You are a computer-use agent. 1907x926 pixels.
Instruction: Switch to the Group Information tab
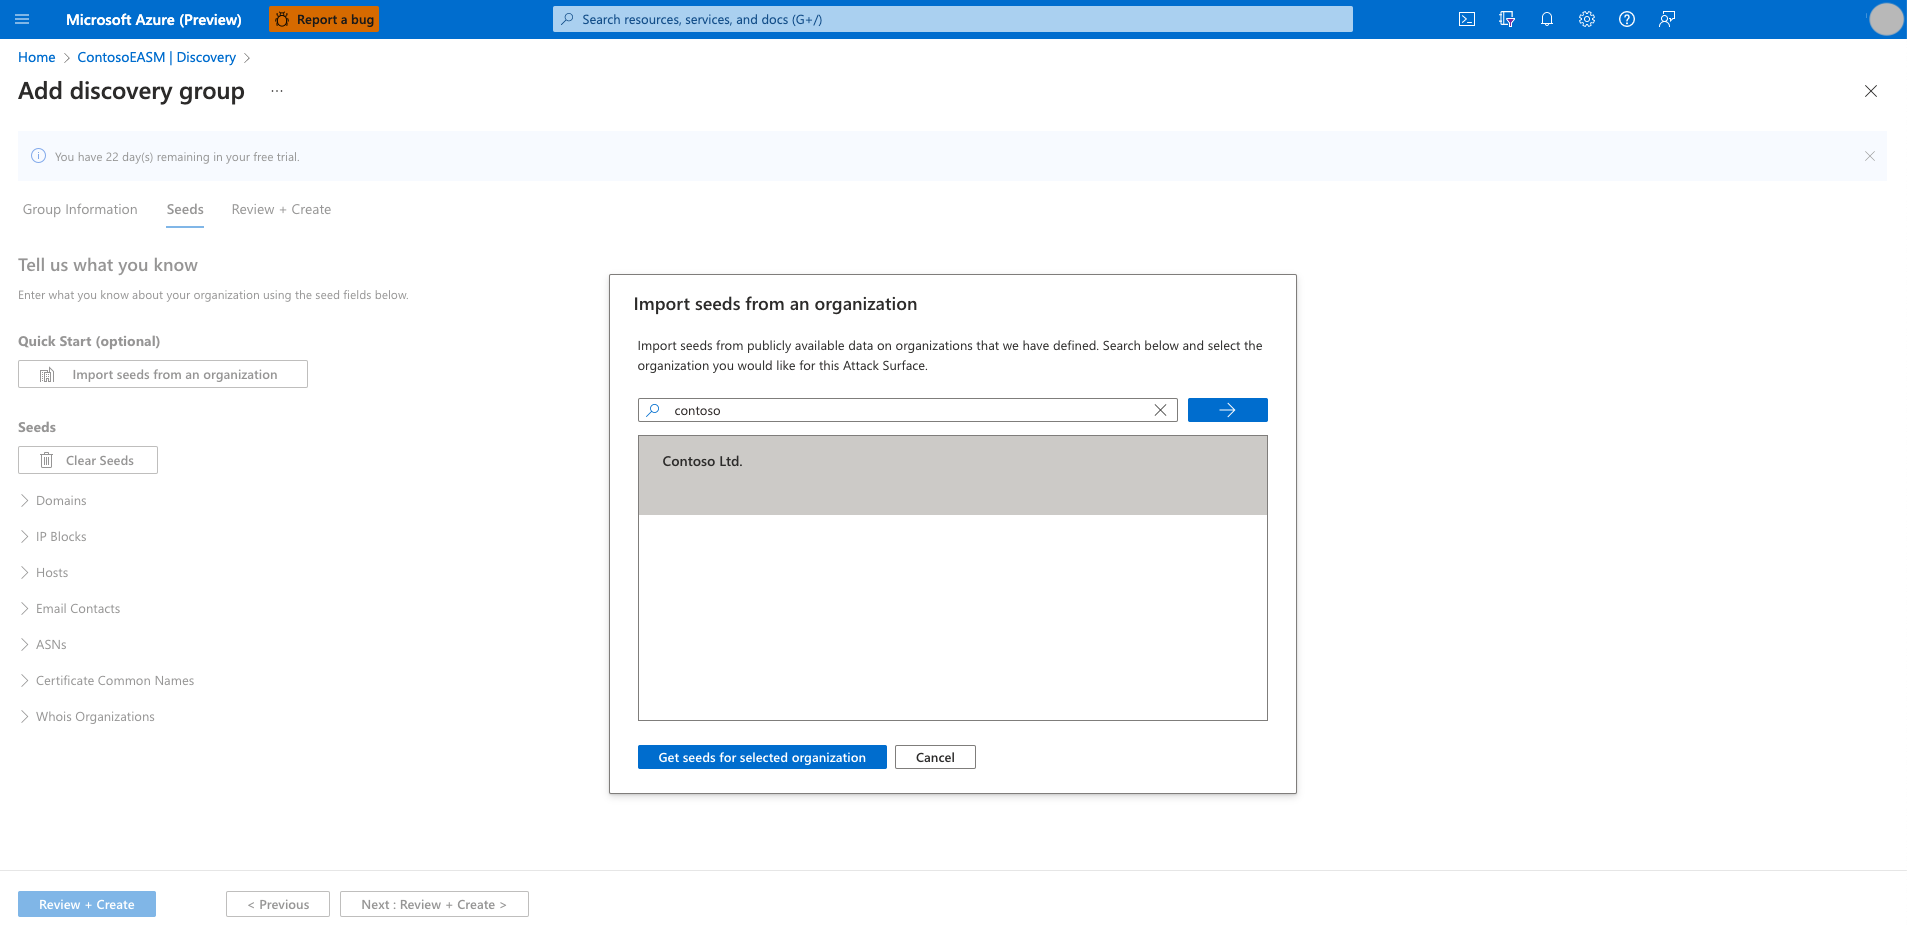(x=79, y=209)
